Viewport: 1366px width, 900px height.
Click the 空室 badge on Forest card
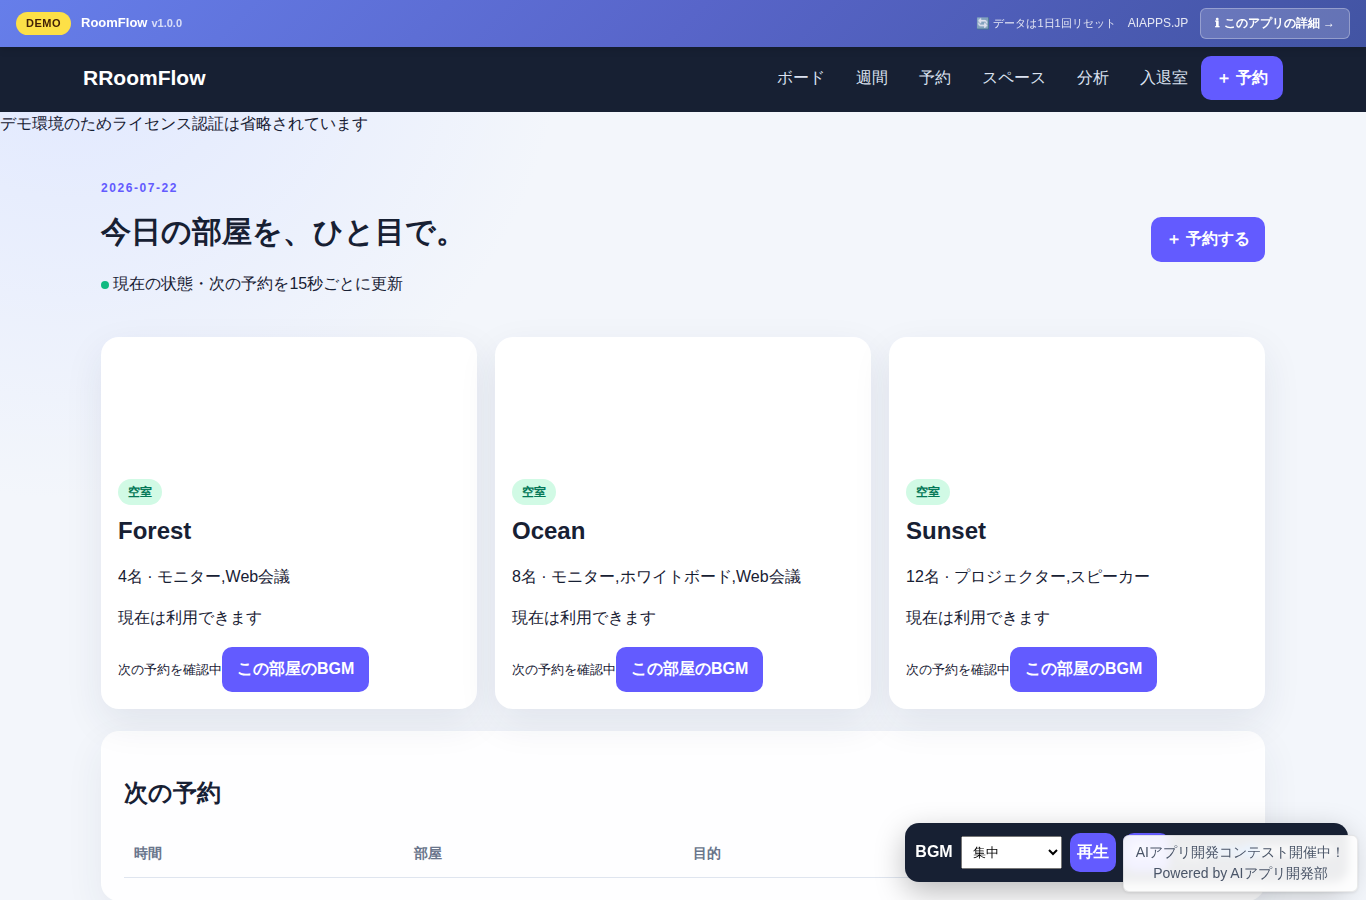tap(140, 492)
